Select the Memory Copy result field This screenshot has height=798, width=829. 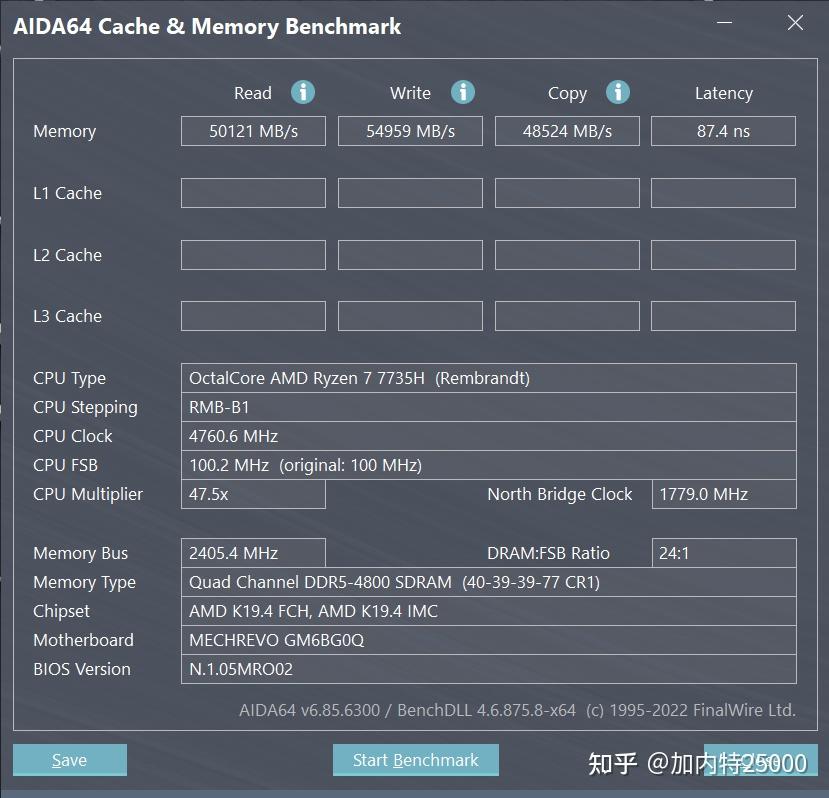pyautogui.click(x=567, y=131)
